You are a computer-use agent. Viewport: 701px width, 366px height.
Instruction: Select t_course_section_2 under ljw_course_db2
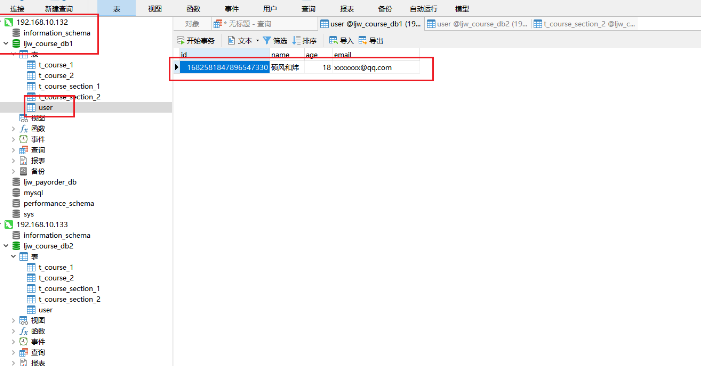[69, 299]
